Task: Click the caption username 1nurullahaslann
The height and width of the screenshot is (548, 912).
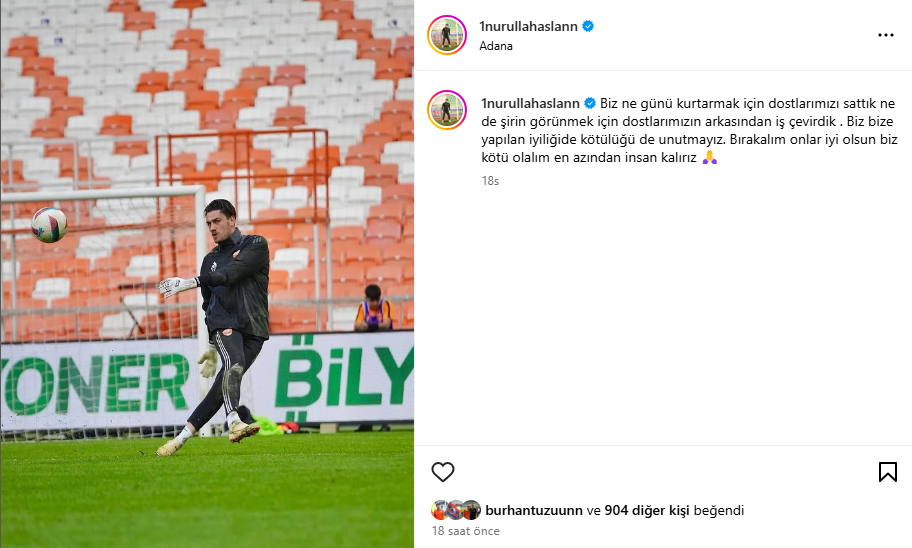Action: pyautogui.click(x=530, y=104)
